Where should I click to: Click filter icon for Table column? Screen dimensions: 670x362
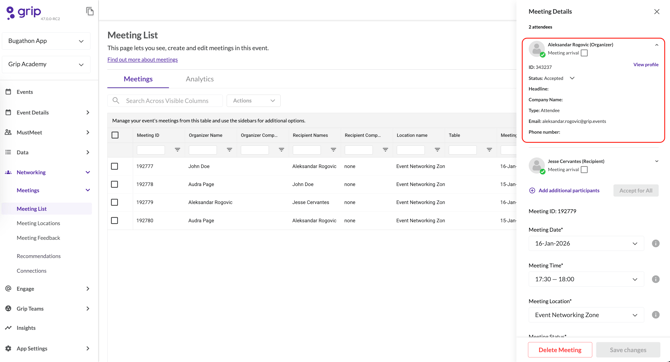pos(489,150)
